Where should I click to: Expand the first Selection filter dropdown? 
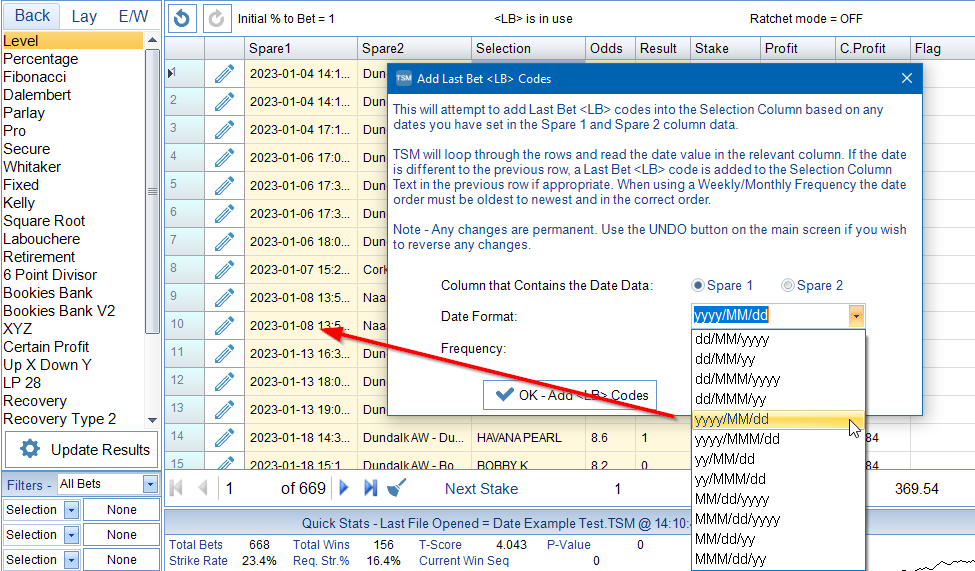pyautogui.click(x=71, y=509)
